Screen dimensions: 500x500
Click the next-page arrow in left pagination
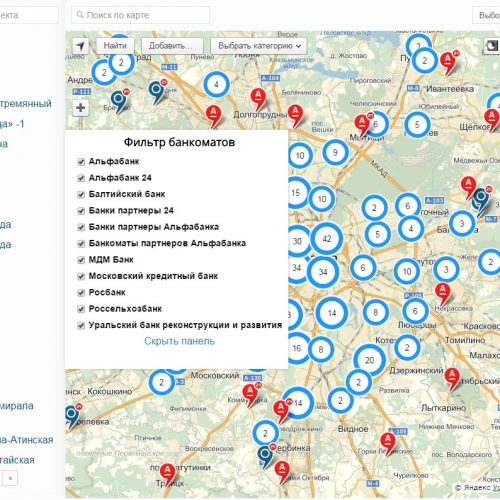(x=10, y=478)
